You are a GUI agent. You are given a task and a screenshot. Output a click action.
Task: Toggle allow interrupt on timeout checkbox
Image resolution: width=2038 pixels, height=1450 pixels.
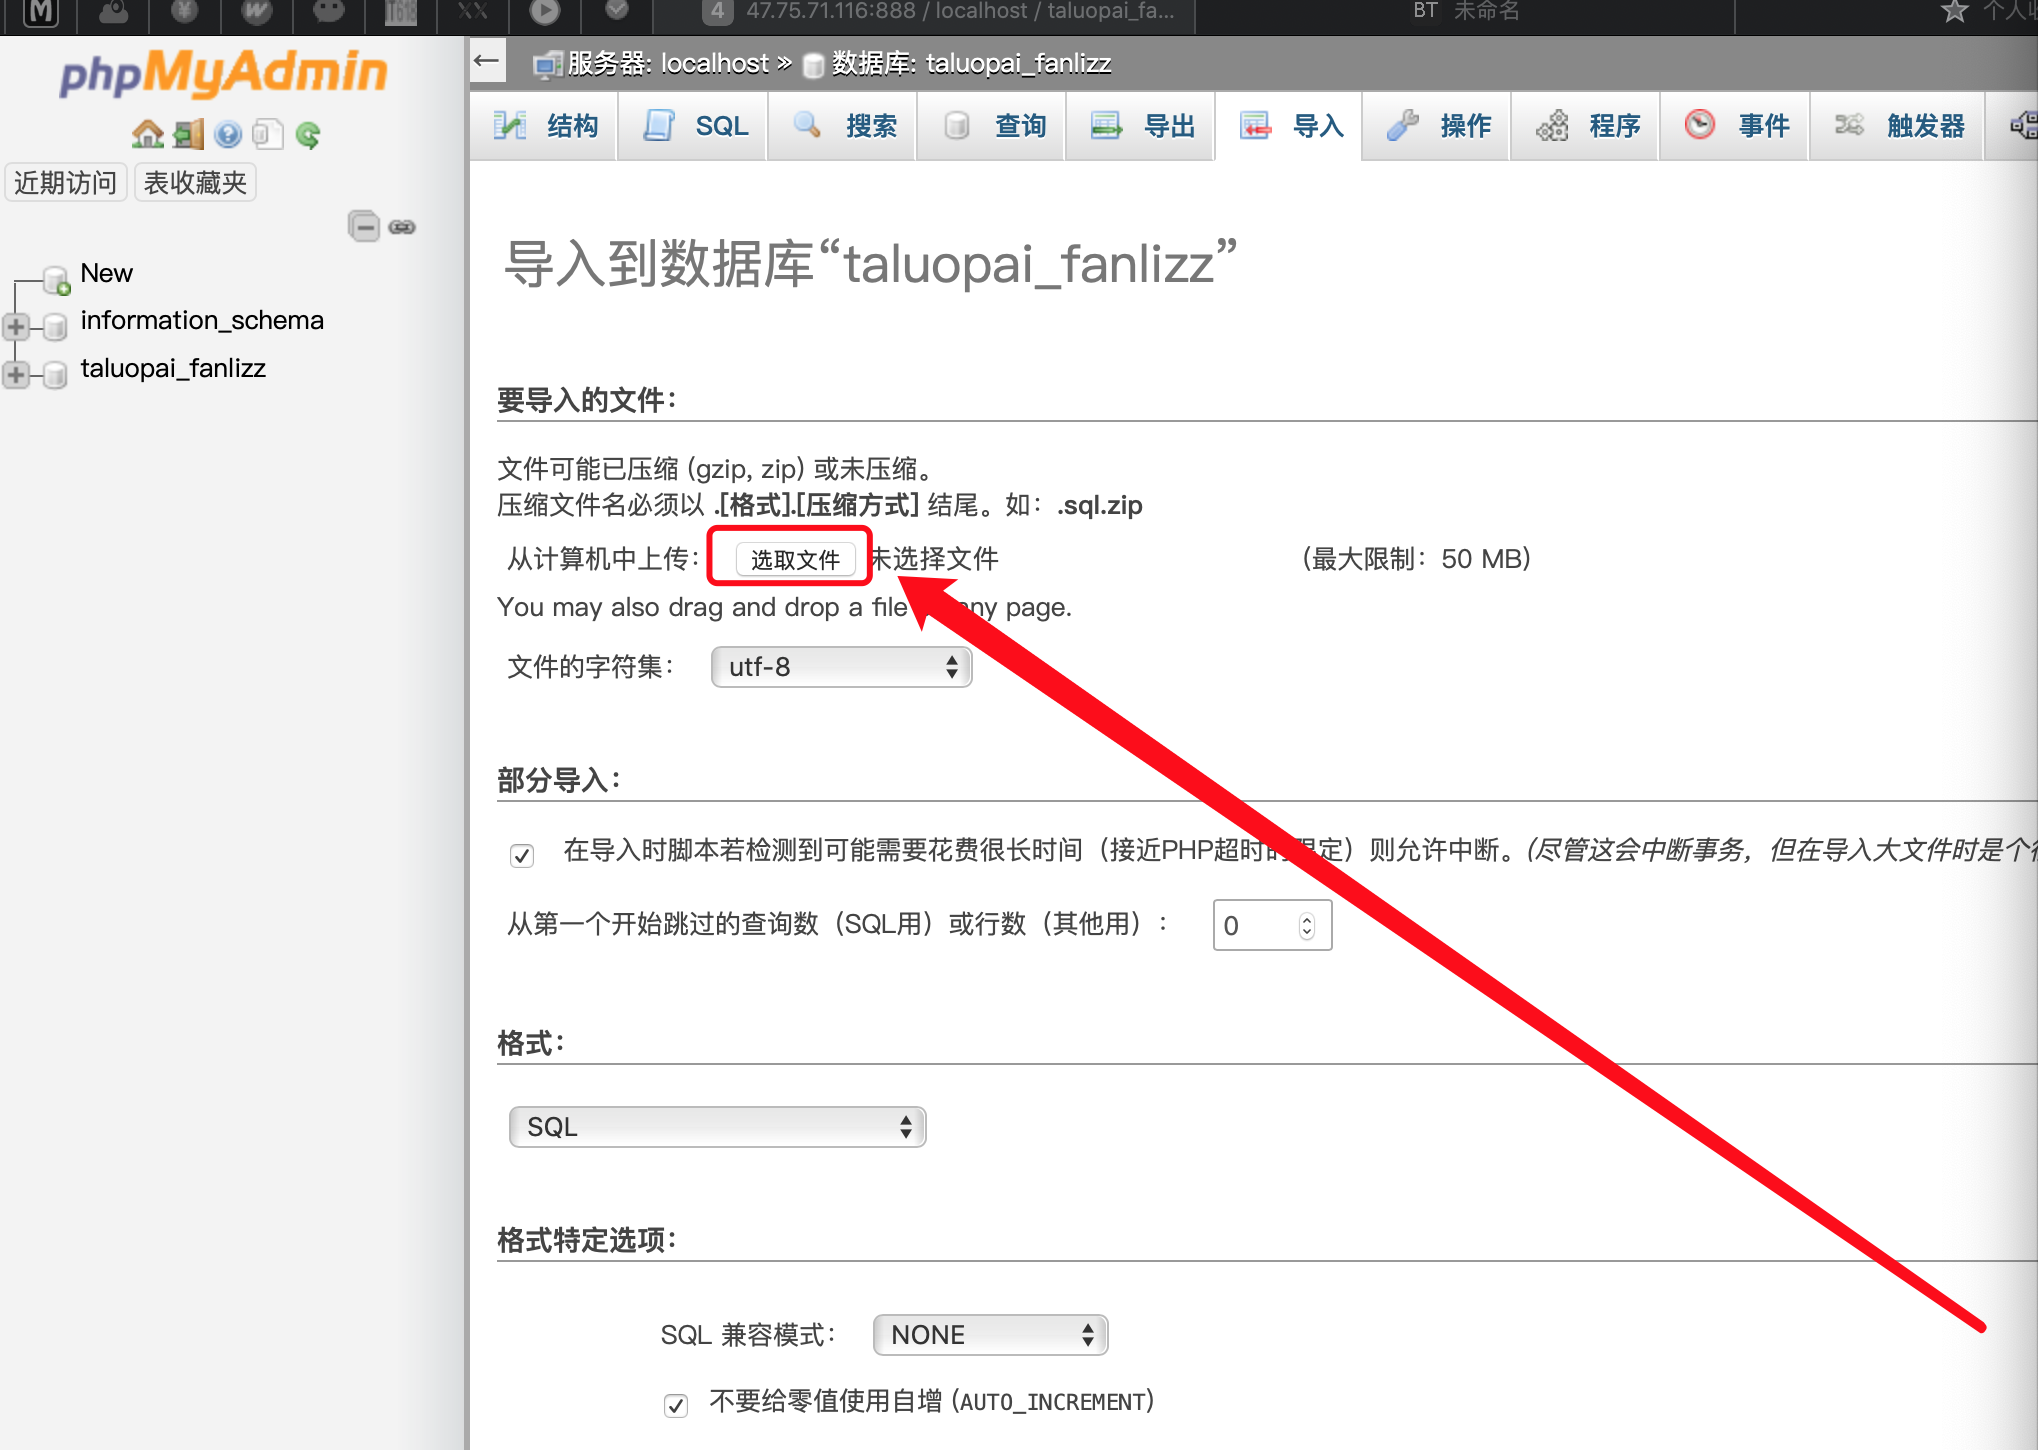[x=521, y=855]
